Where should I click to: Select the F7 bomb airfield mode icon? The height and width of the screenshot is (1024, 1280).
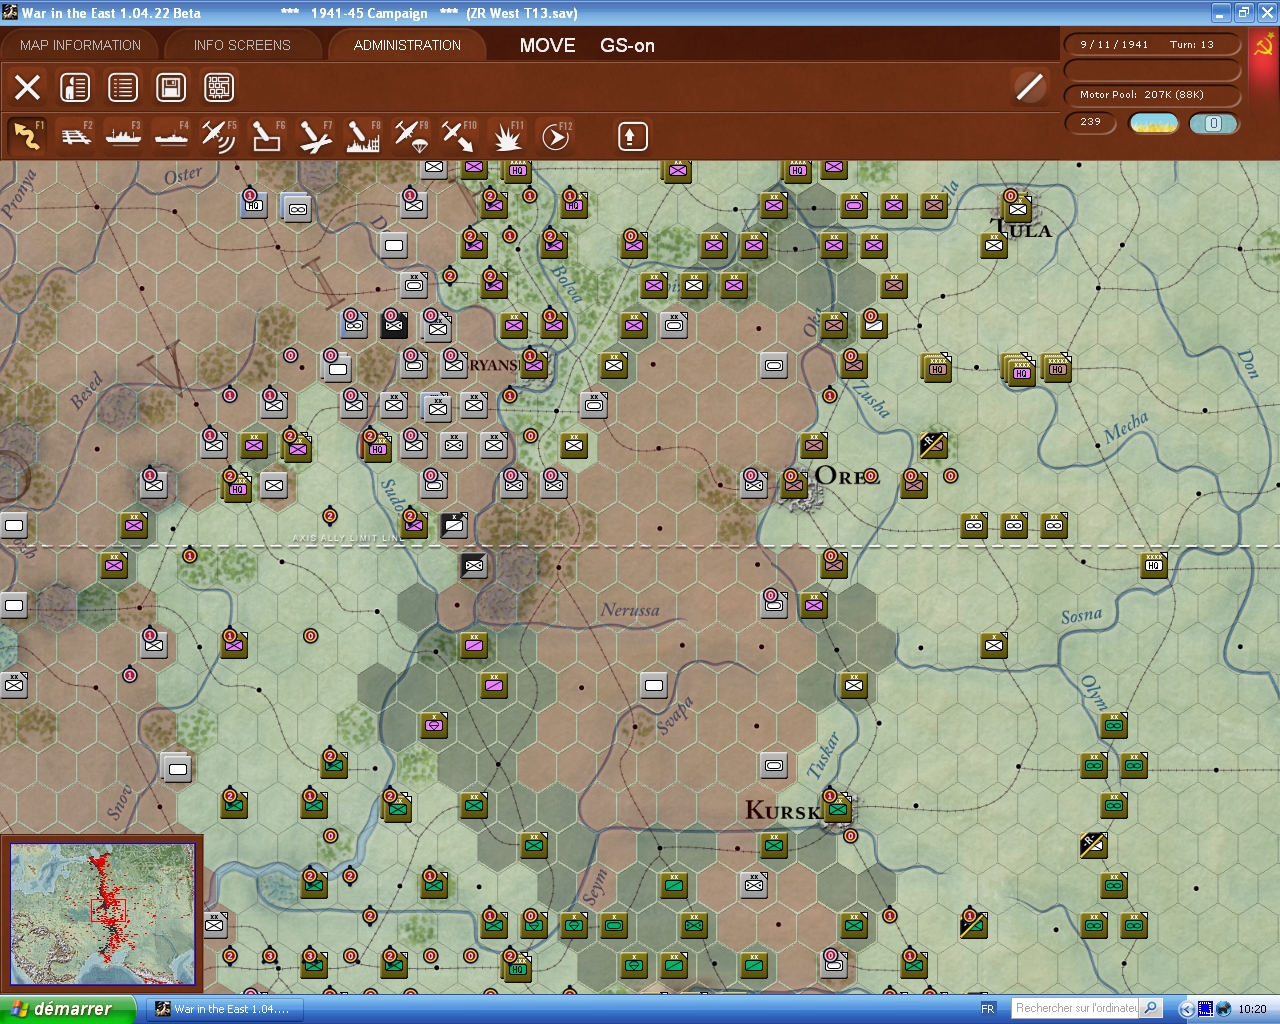315,136
